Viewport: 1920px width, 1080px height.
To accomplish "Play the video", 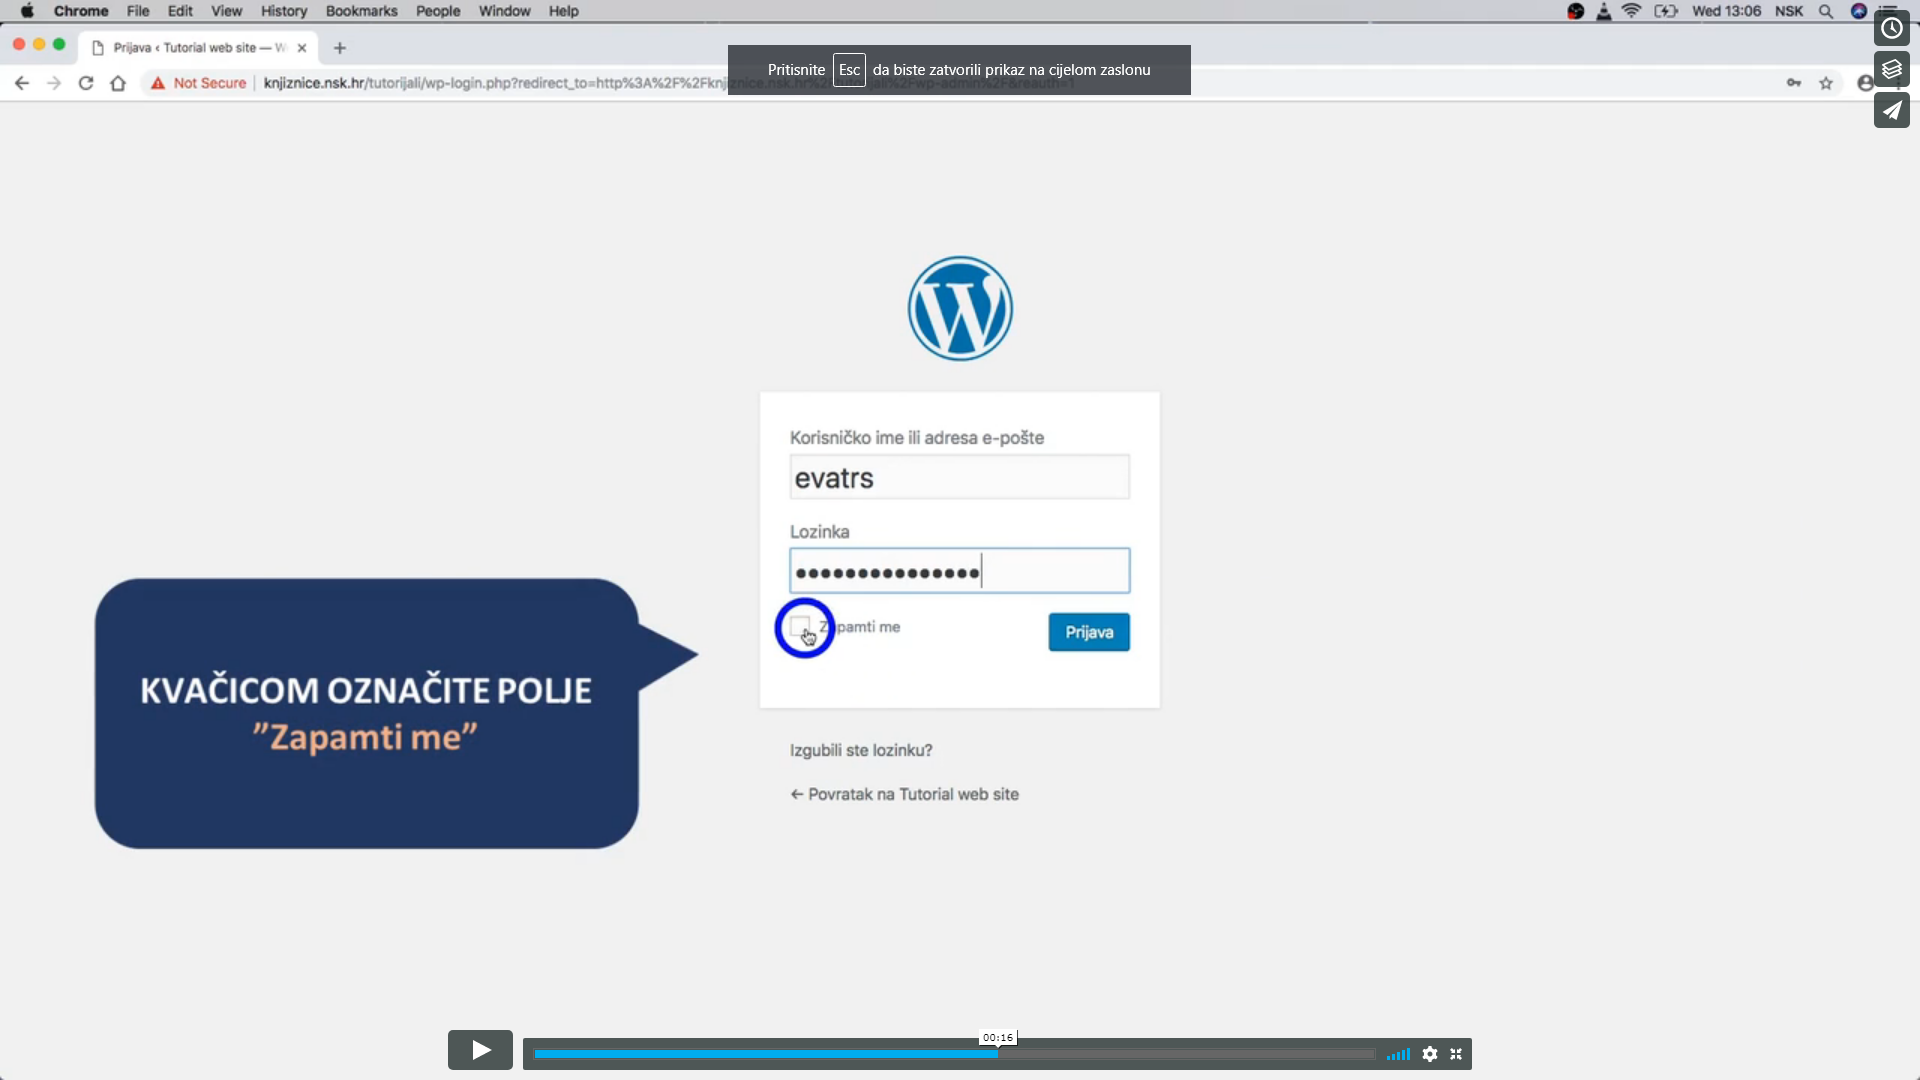I will [x=480, y=1050].
